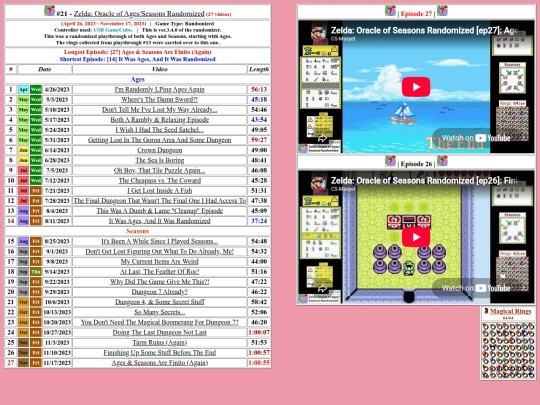Click channel avatar on Episode 27 video
540x405 pixels.
319,35
